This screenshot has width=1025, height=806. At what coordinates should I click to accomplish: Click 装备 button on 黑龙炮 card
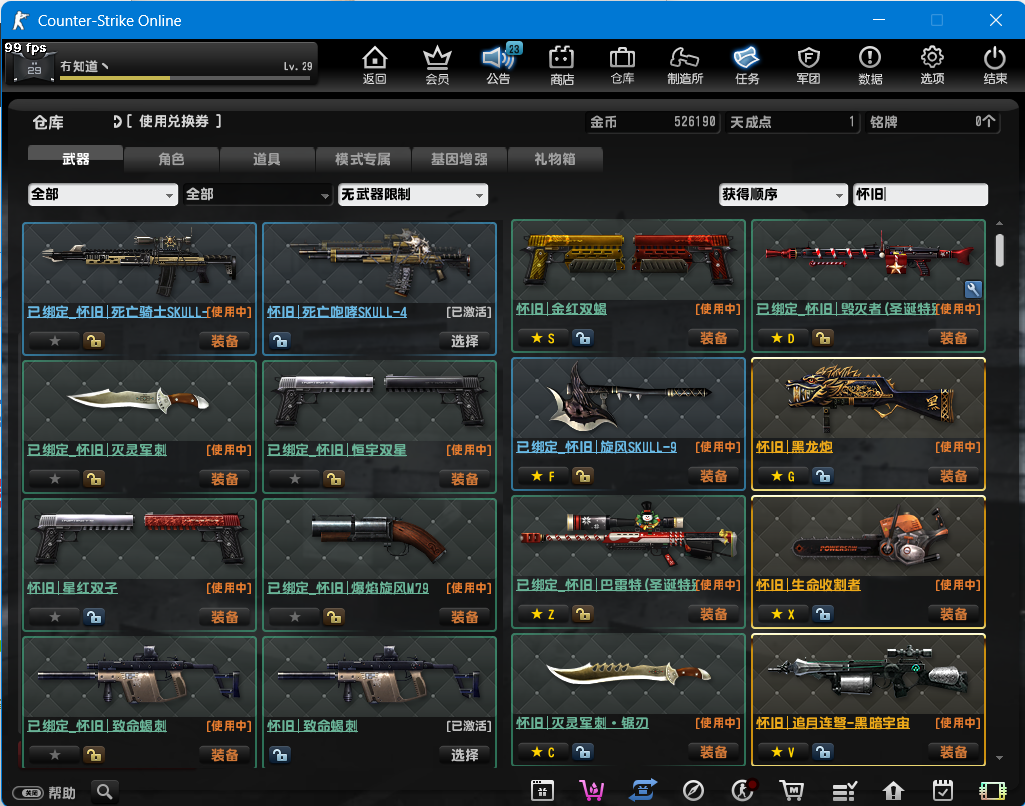(x=953, y=476)
